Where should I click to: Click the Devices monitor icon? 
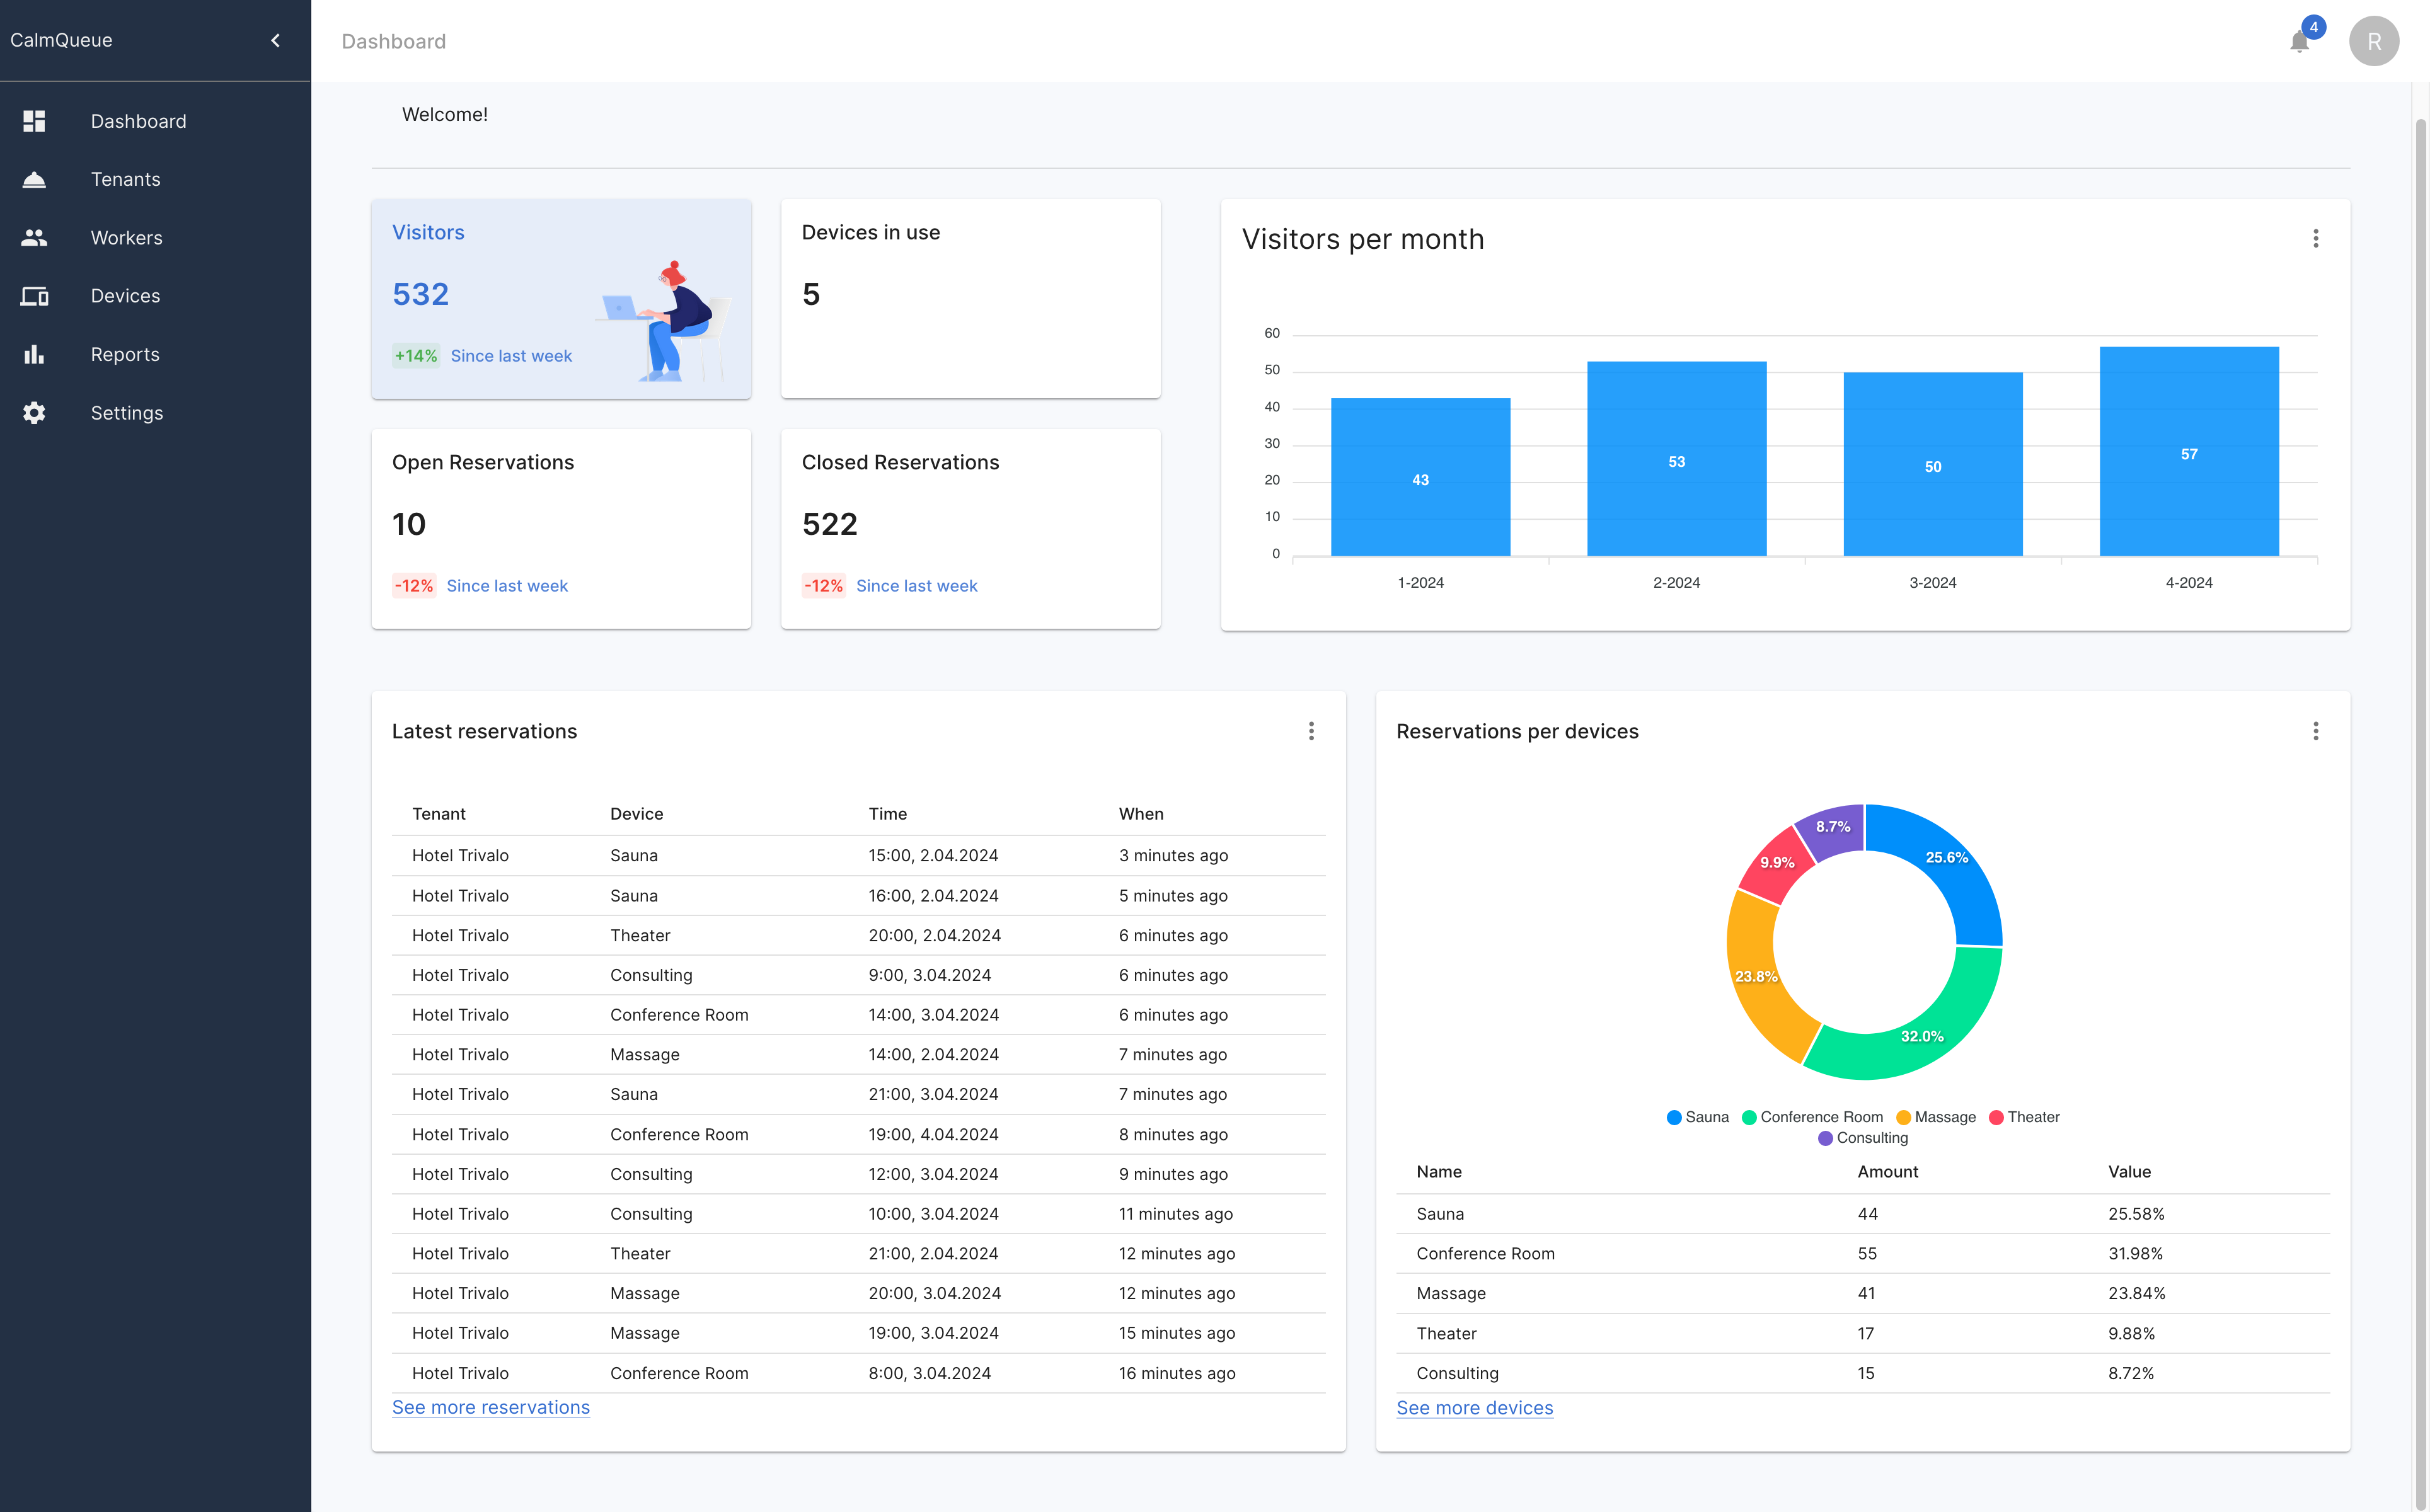tap(34, 296)
